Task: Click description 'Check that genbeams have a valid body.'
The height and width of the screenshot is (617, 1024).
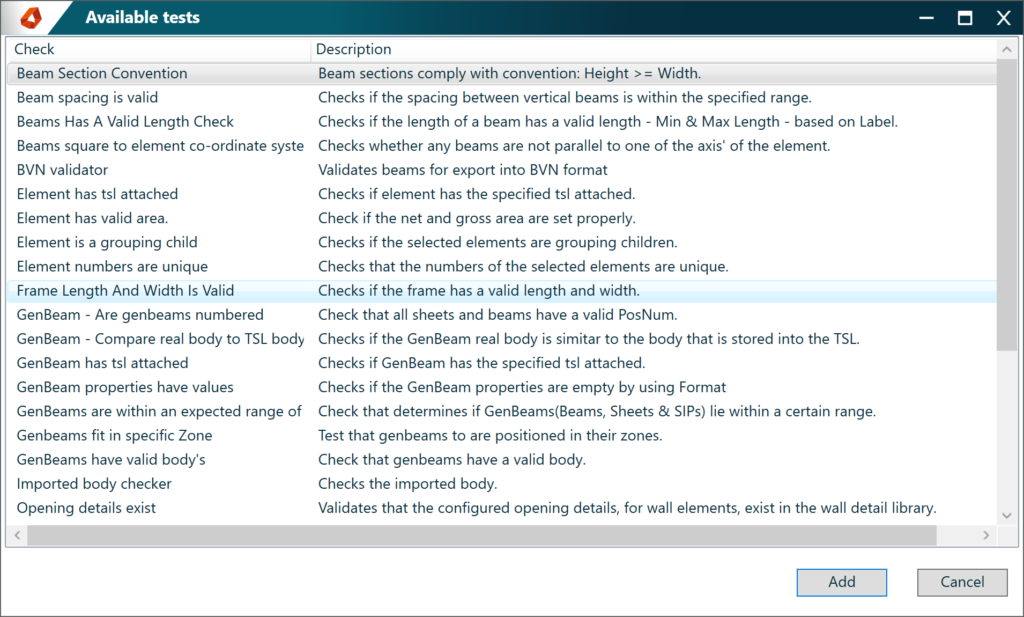Action: 452,460
